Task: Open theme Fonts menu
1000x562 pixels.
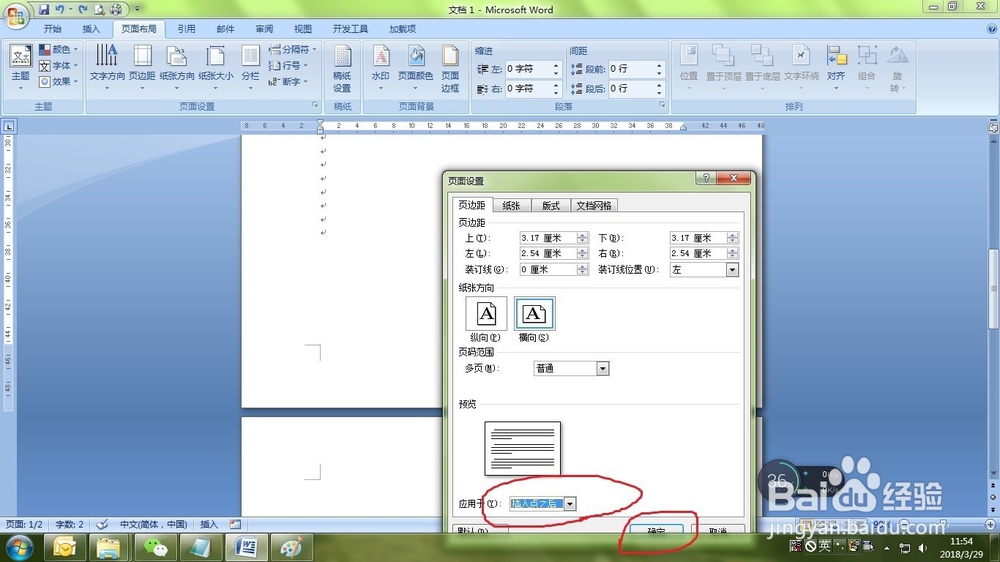Action: (59, 66)
